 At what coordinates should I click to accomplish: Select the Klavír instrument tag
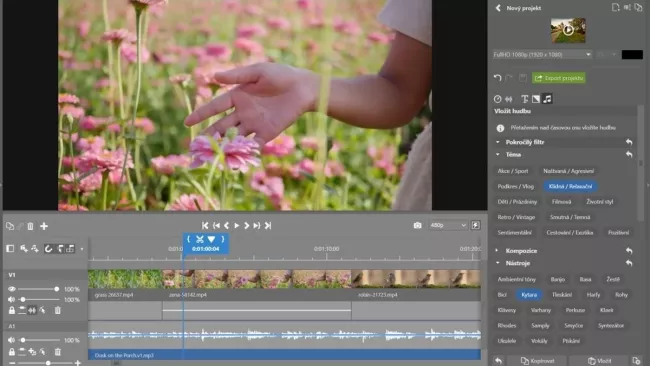(x=606, y=310)
